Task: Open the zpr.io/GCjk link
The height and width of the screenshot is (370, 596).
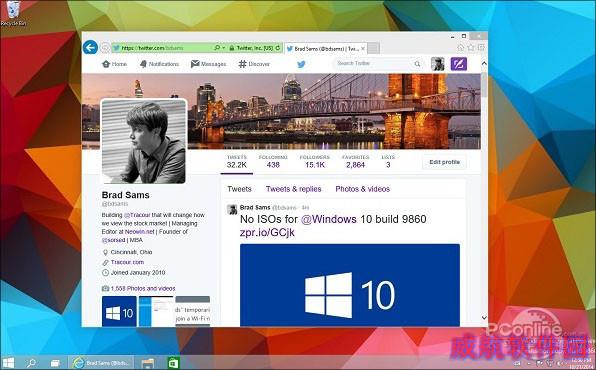Action: [x=267, y=232]
